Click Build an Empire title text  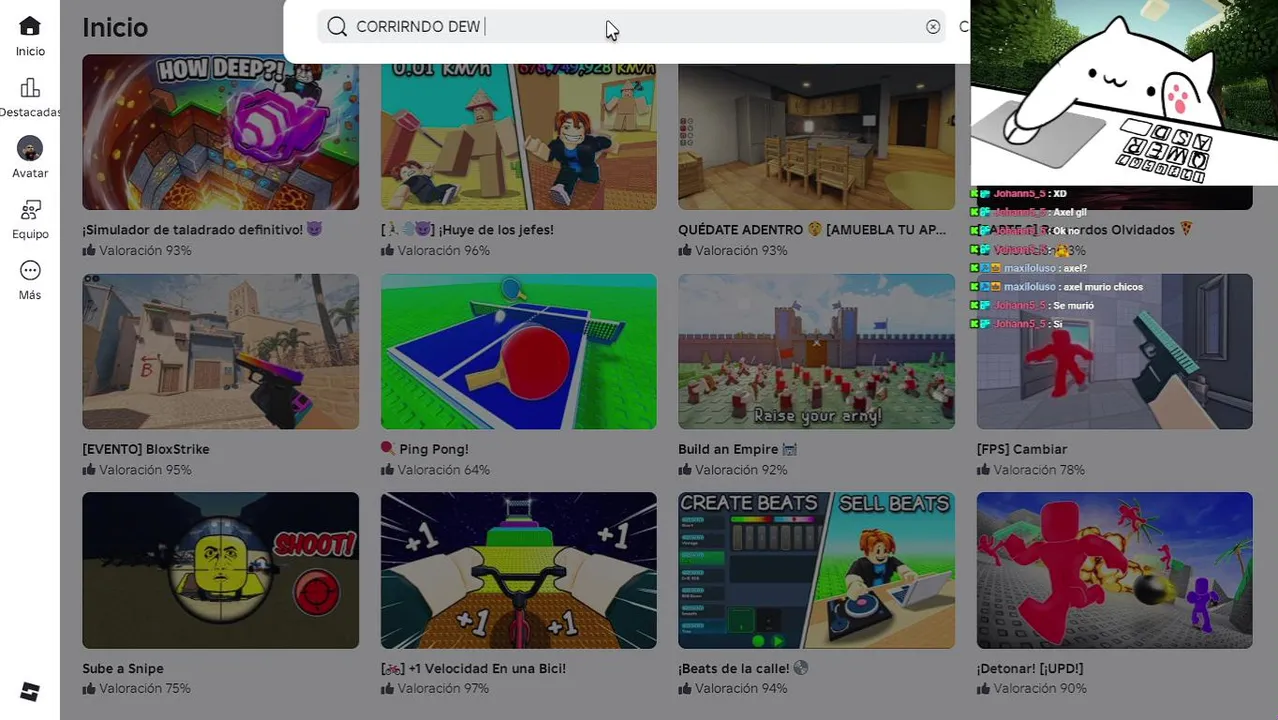737,449
